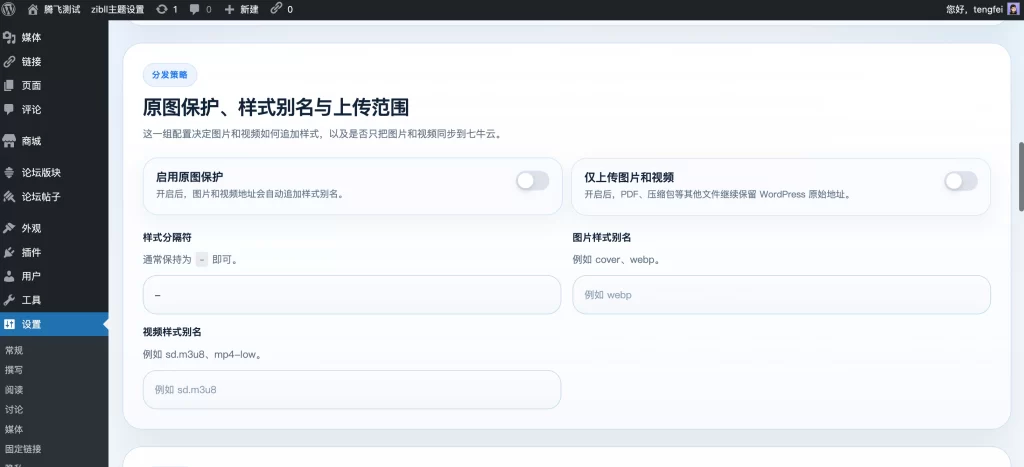Click the 仅上传图片和视频 label text

point(629,177)
